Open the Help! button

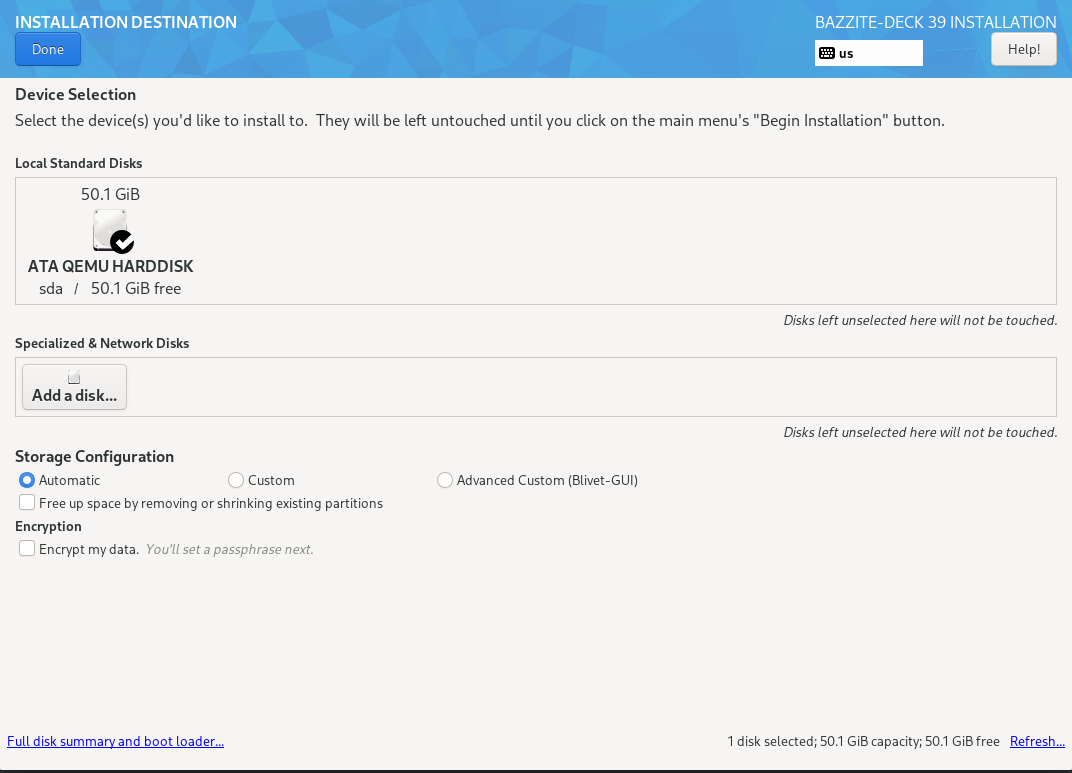click(x=1023, y=49)
